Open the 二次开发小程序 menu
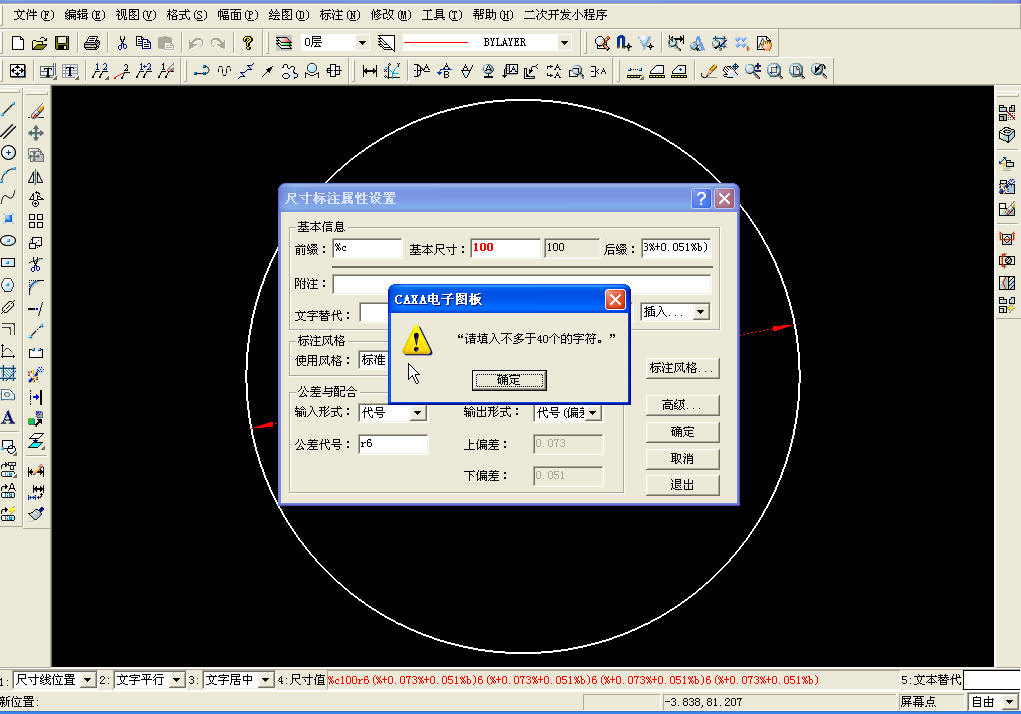This screenshot has height=714, width=1021. pyautogui.click(x=565, y=14)
